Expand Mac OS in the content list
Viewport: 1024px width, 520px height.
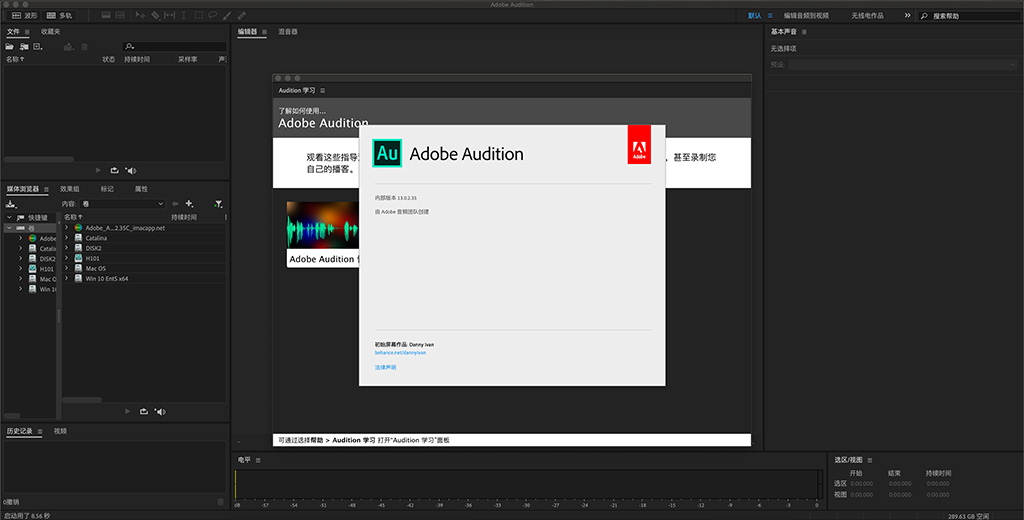(x=67, y=268)
